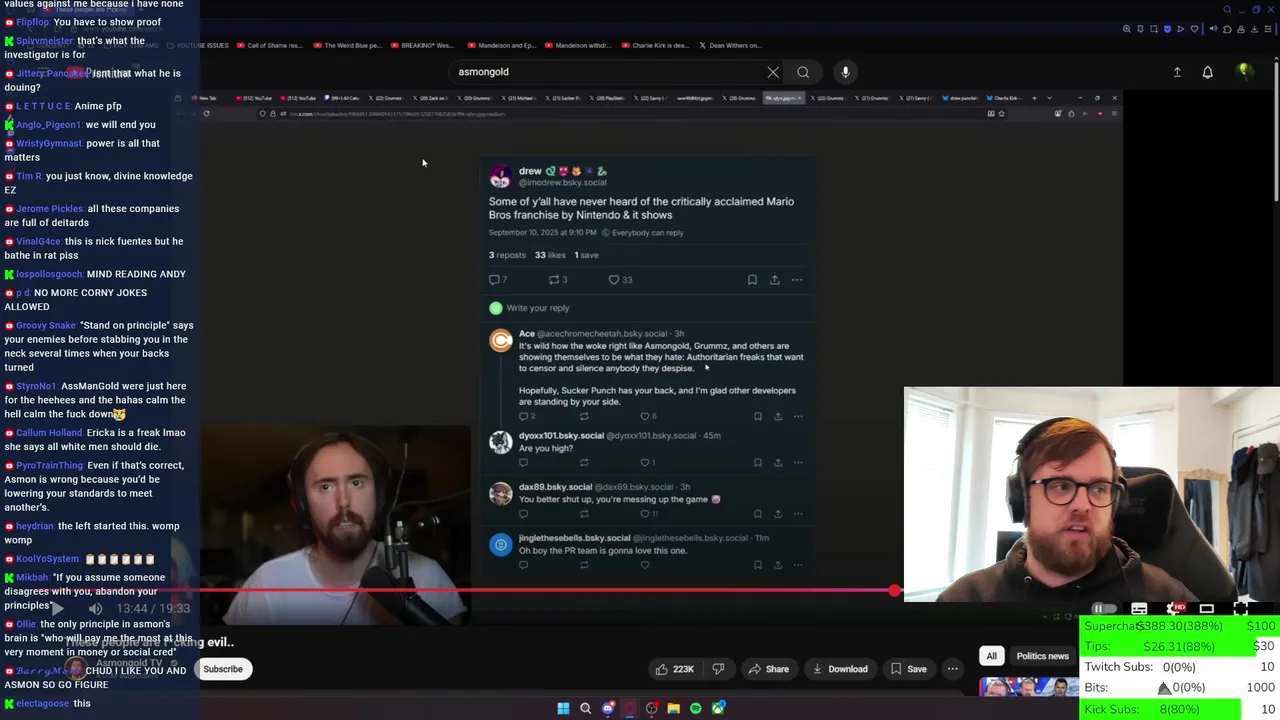Viewport: 1280px width, 720px height.
Task: Open the YouTube notifications bell
Action: click(x=1207, y=72)
